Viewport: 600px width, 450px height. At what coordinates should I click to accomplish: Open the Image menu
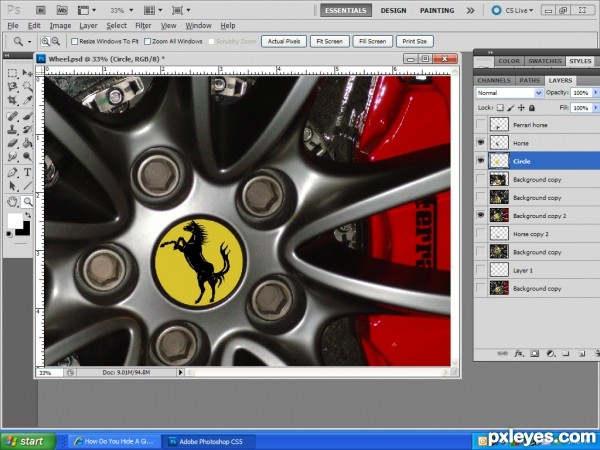(x=60, y=26)
